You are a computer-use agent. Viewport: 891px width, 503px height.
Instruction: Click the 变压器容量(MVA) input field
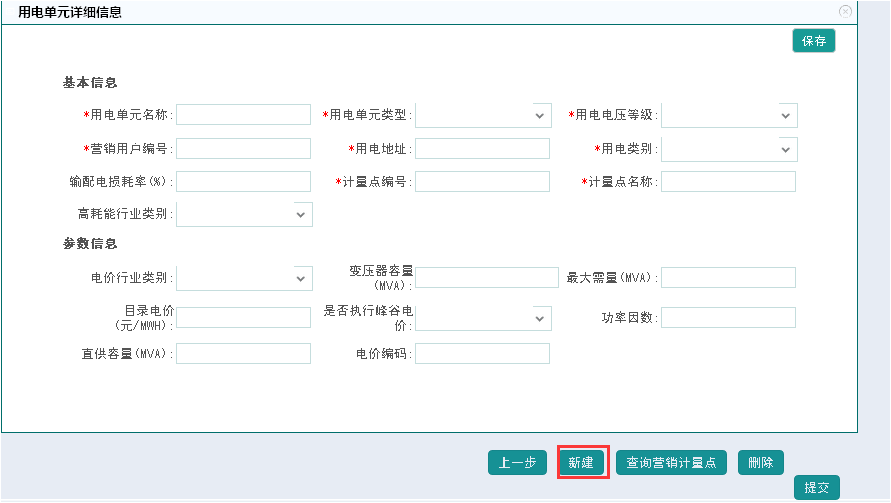point(486,278)
